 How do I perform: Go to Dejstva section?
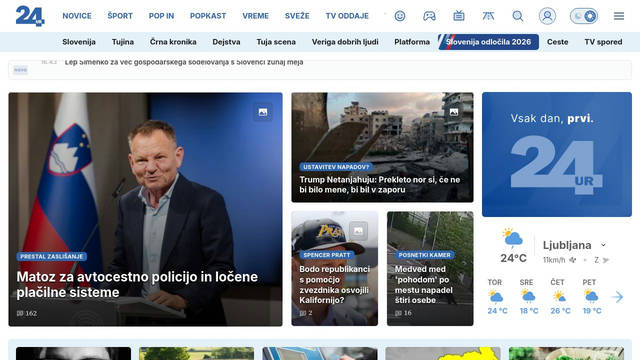[x=226, y=42]
